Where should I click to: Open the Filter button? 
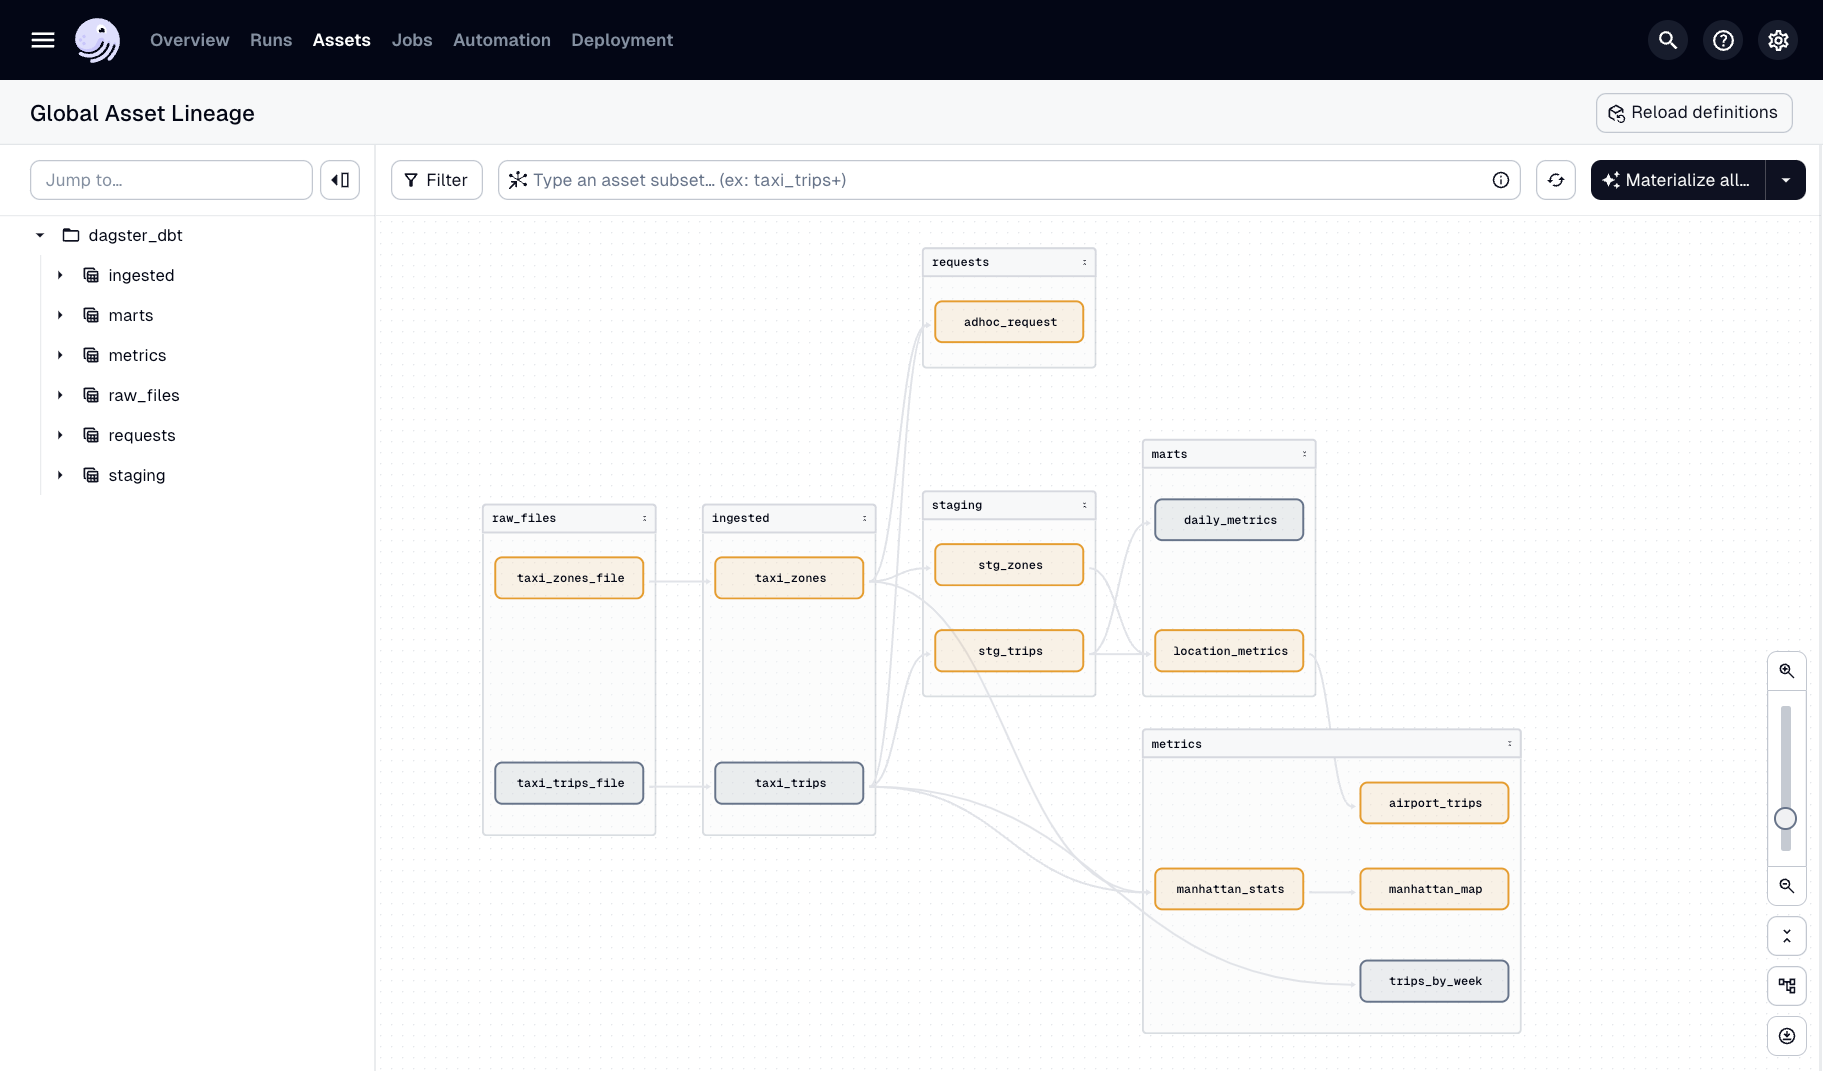pyautogui.click(x=436, y=180)
